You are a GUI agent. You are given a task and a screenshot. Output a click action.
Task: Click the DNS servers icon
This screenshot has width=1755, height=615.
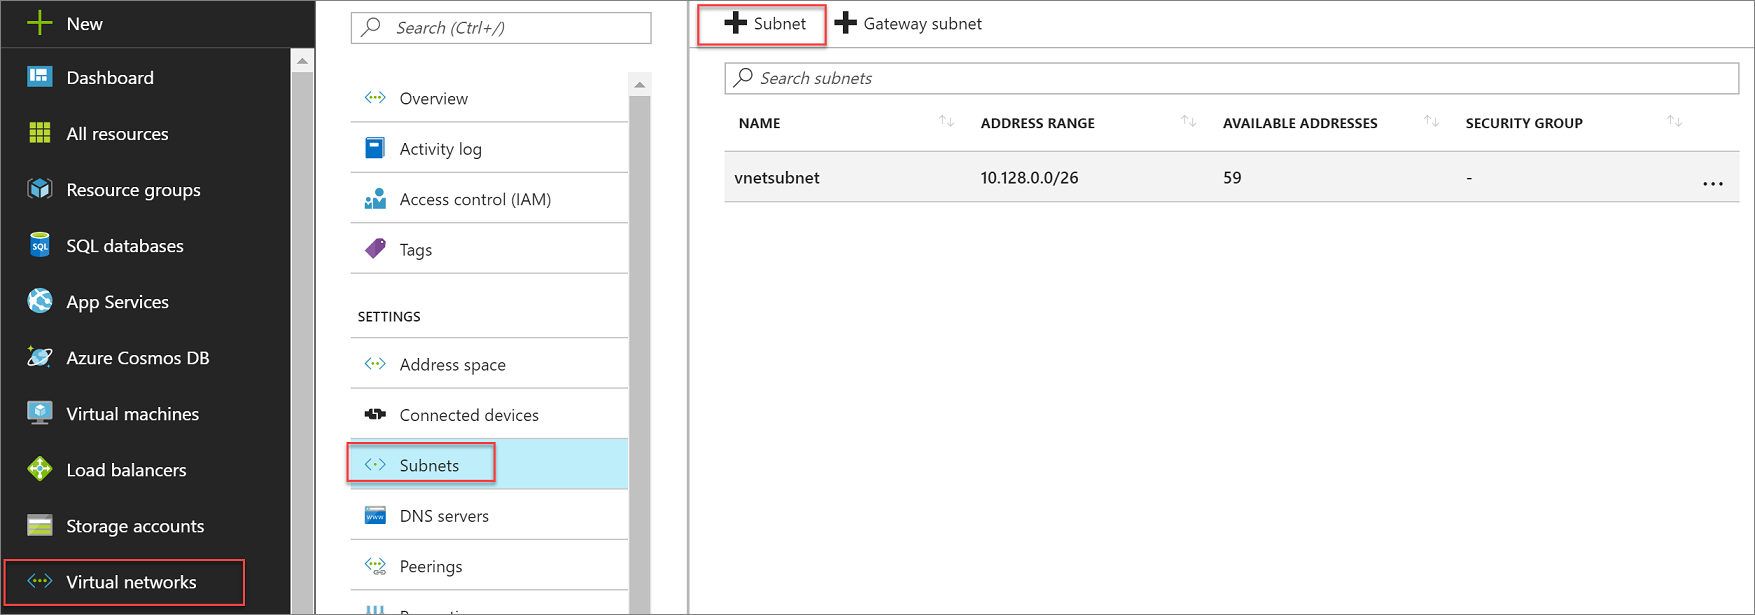click(x=375, y=515)
